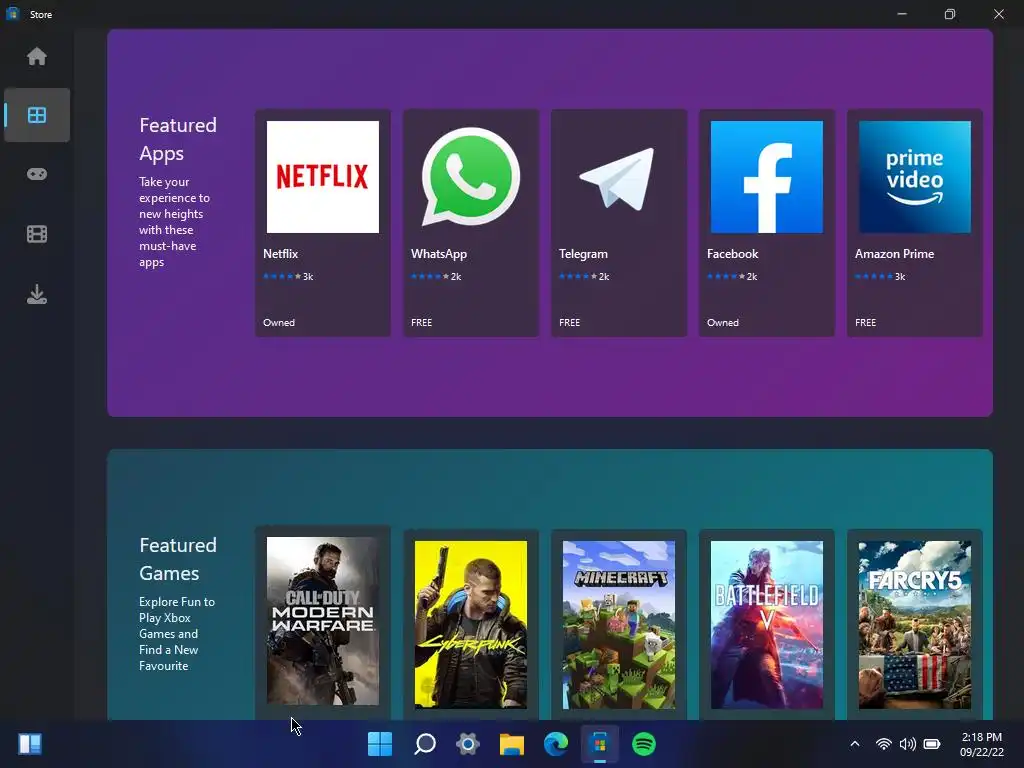The height and width of the screenshot is (768, 1024).
Task: Click Amazon Prime star rating 3k
Action: 880,277
